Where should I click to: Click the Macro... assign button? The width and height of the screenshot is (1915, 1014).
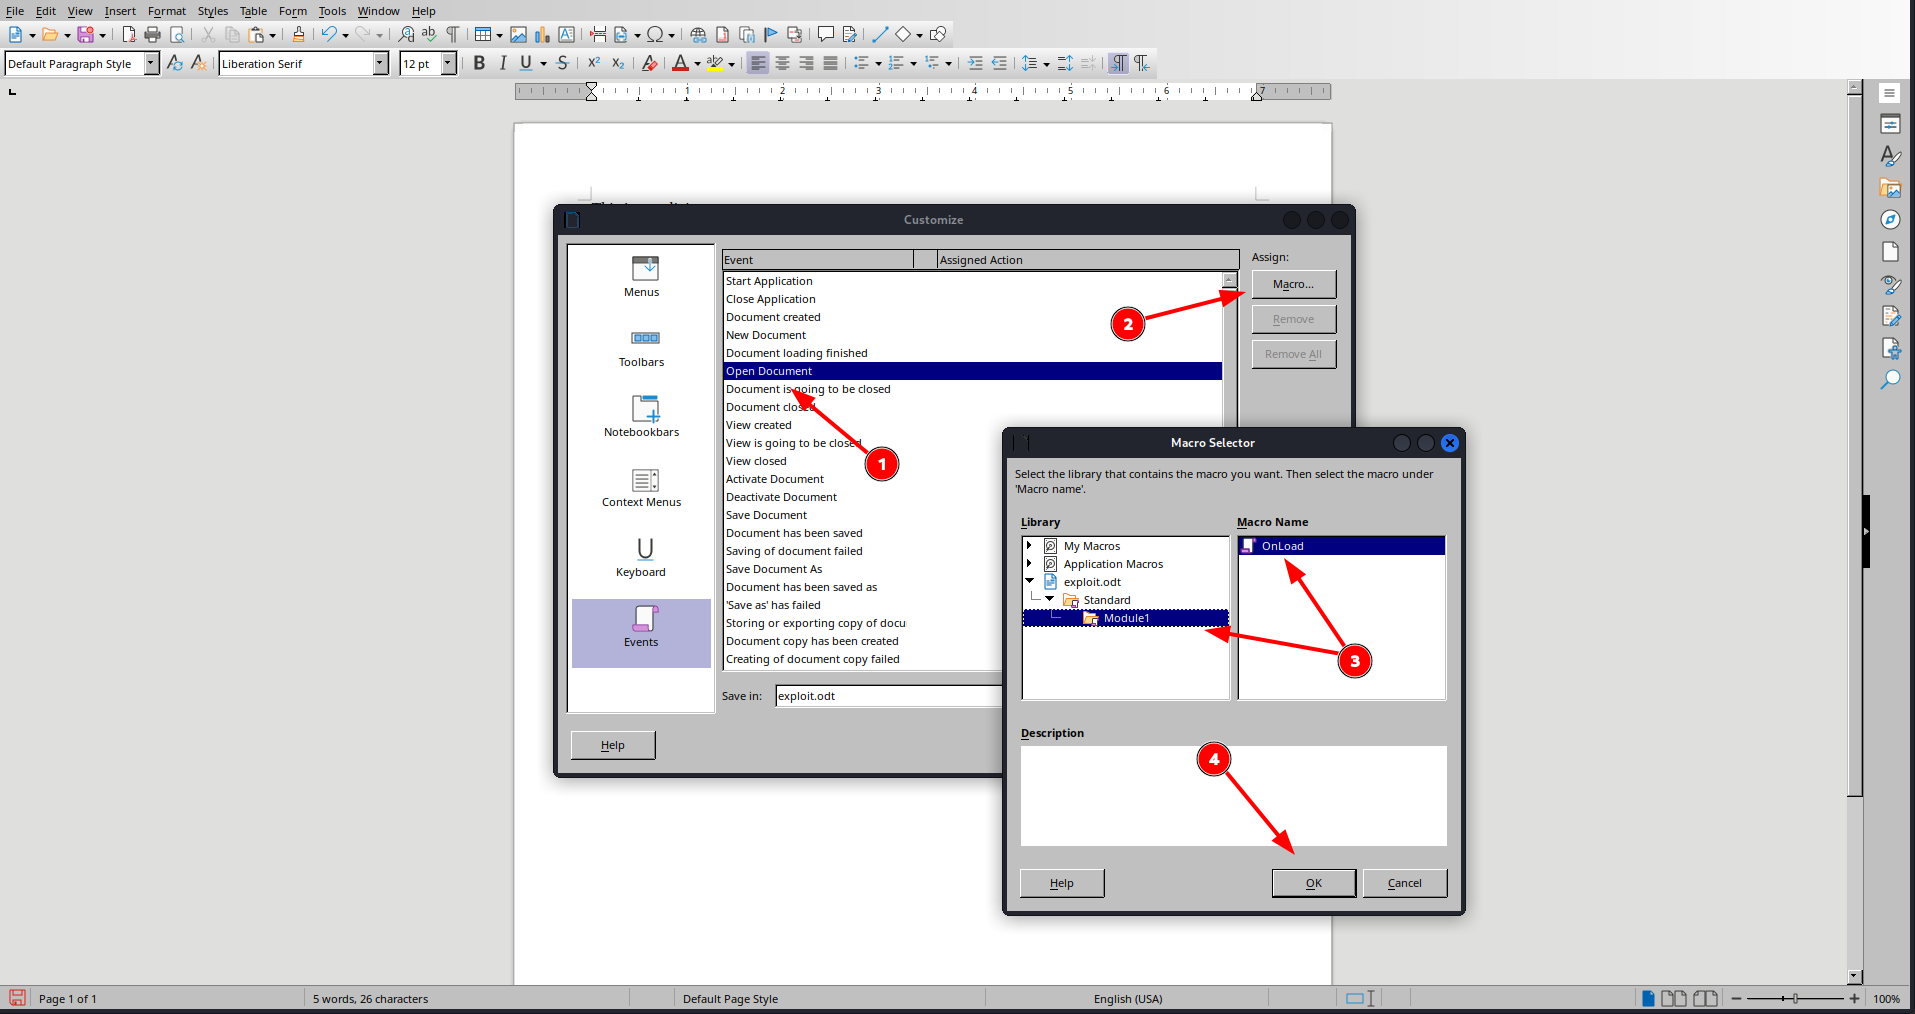(x=1294, y=284)
